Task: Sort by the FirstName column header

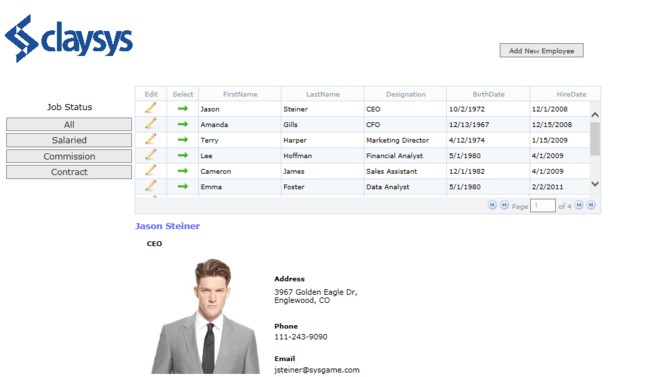Action: click(240, 94)
